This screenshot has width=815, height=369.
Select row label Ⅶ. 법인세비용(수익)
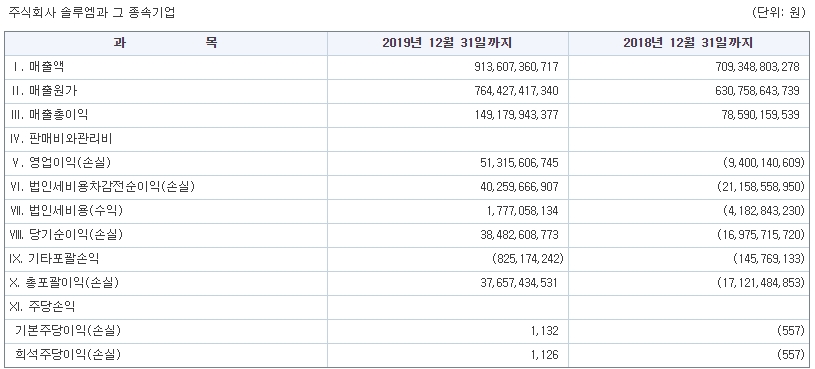coord(67,210)
